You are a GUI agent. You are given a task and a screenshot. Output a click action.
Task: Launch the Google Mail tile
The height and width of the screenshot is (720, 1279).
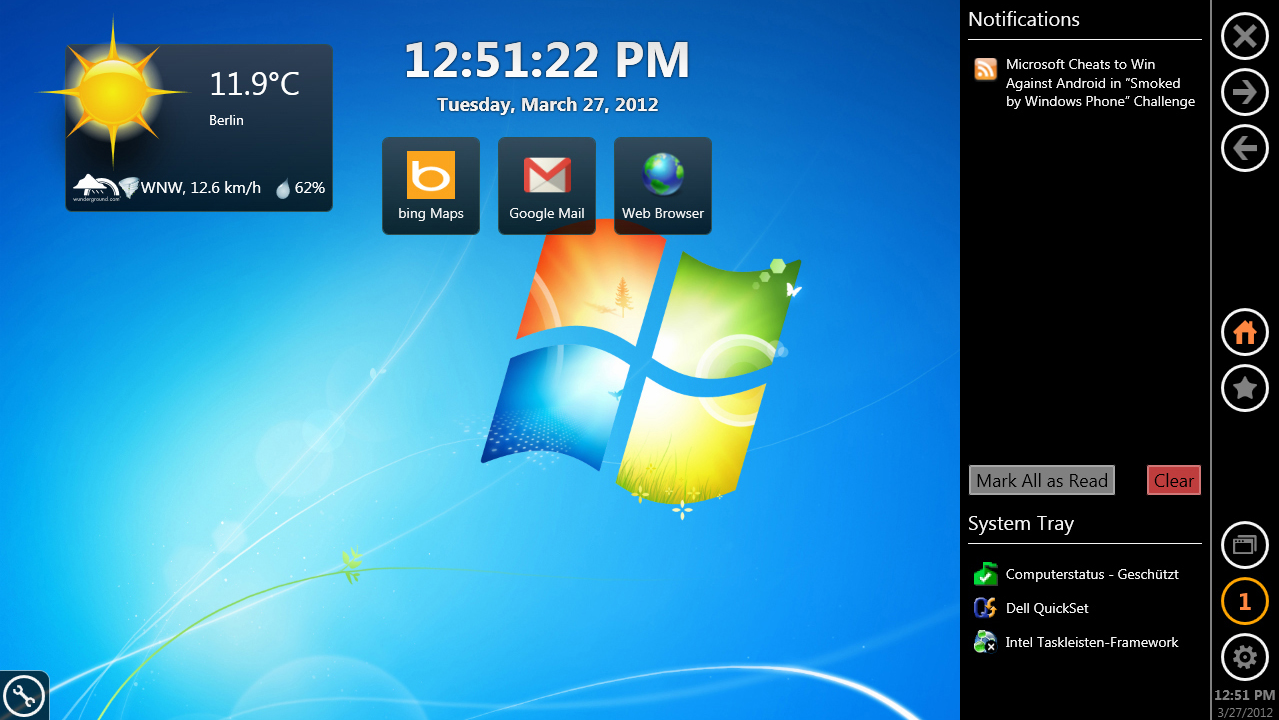(547, 186)
